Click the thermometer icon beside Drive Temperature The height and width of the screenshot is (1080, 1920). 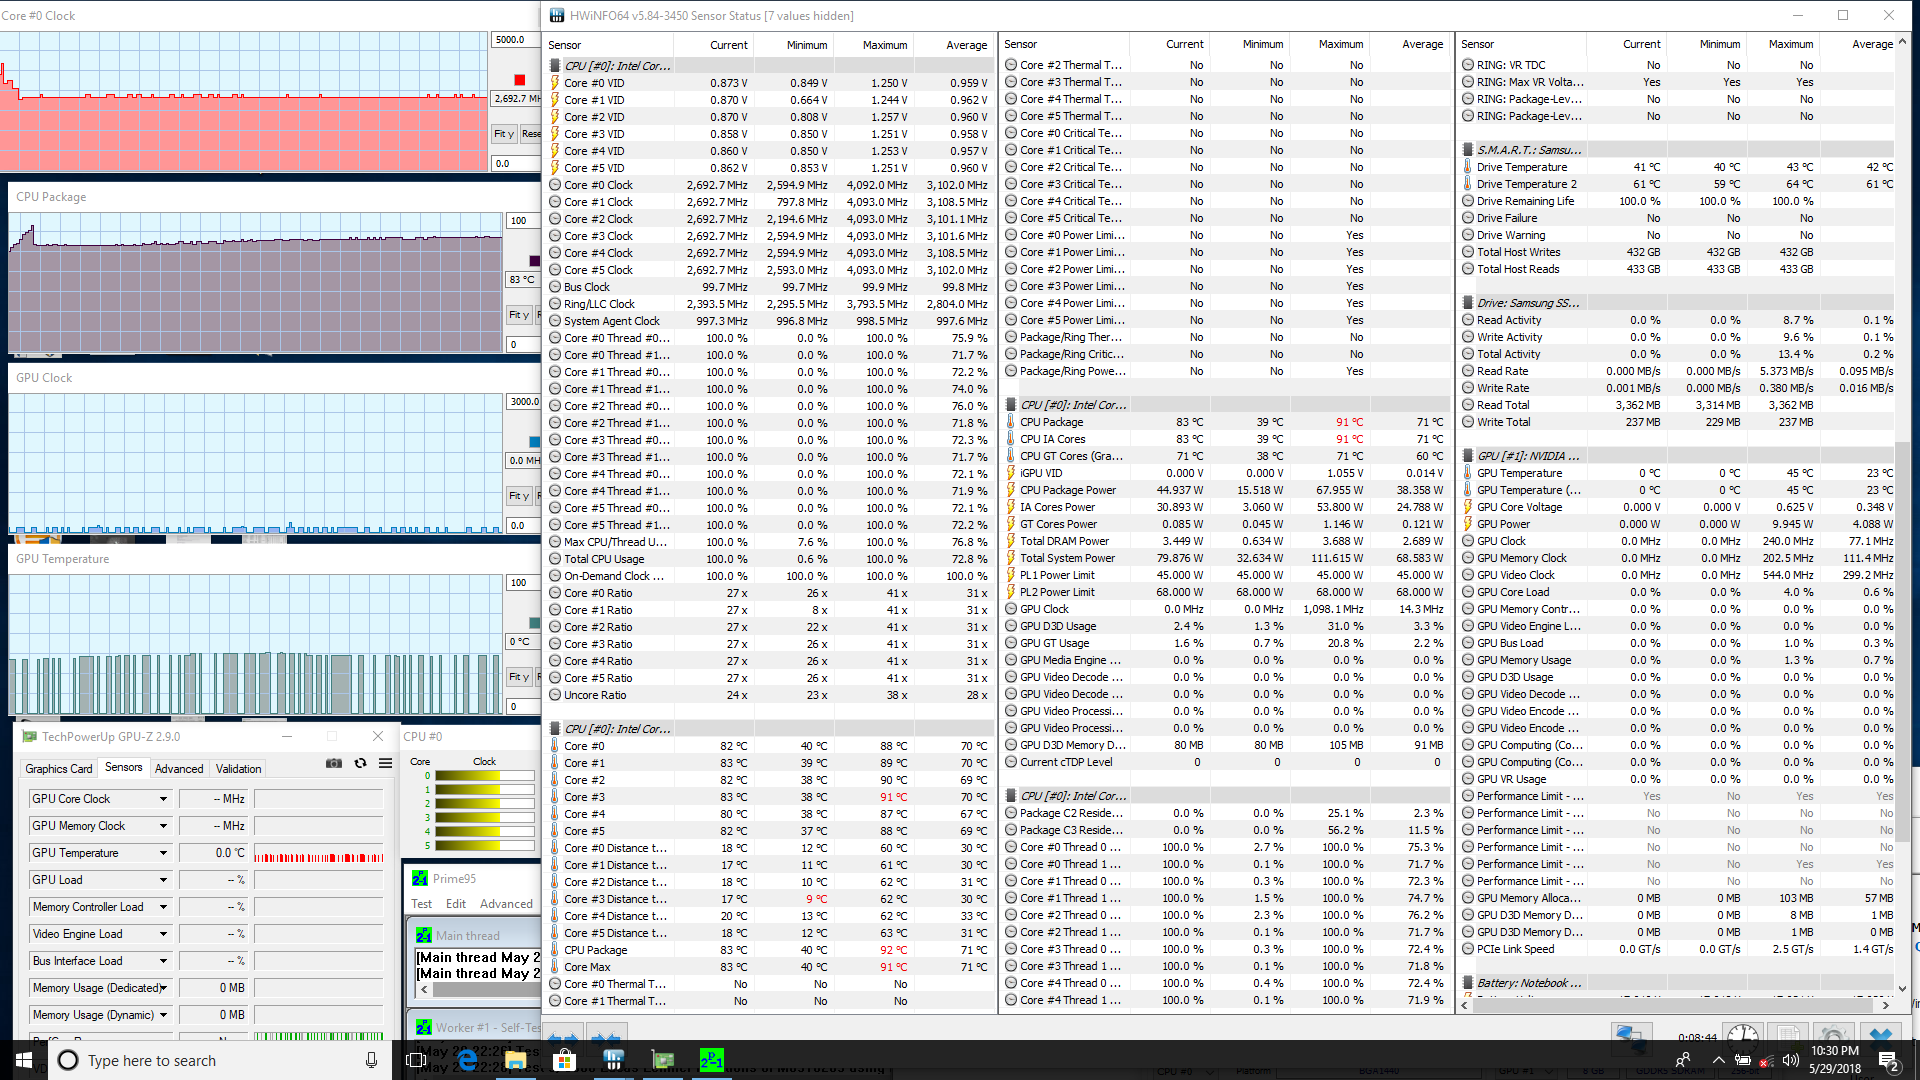pyautogui.click(x=1468, y=167)
